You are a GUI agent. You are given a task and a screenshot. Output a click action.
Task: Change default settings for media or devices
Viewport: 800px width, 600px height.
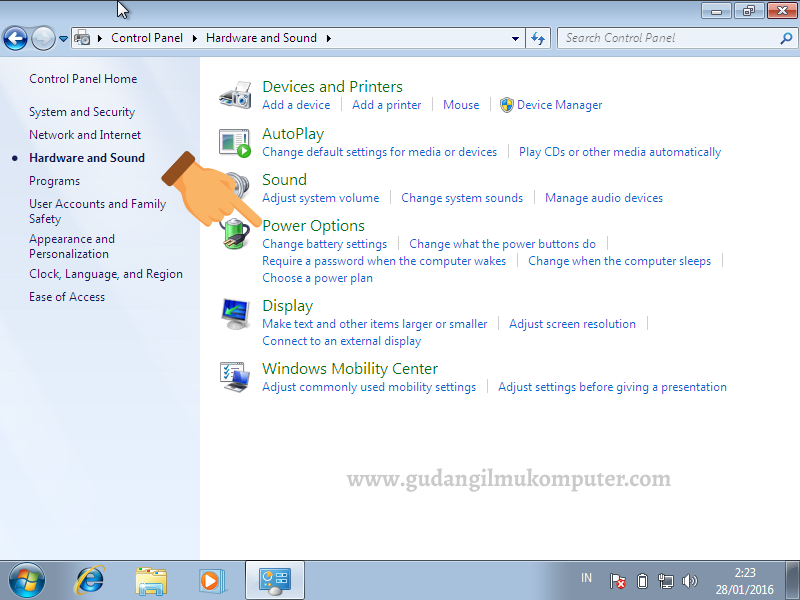click(380, 152)
